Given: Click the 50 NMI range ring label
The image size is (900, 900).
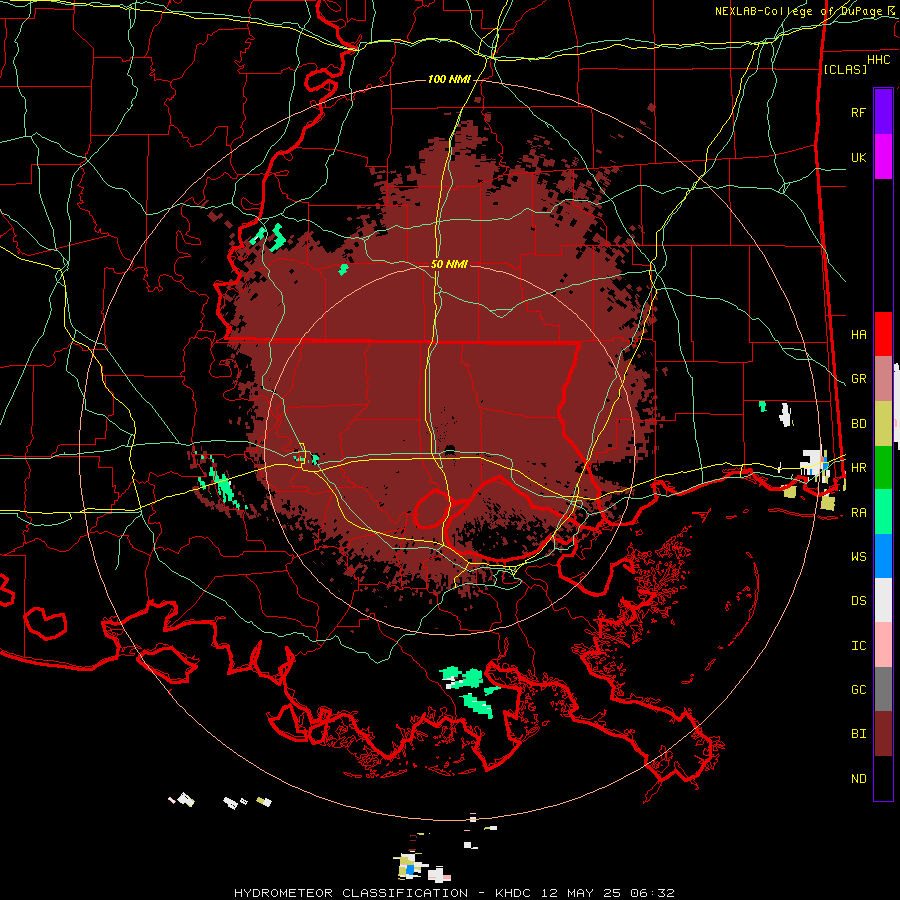Looking at the screenshot, I should pyautogui.click(x=449, y=264).
